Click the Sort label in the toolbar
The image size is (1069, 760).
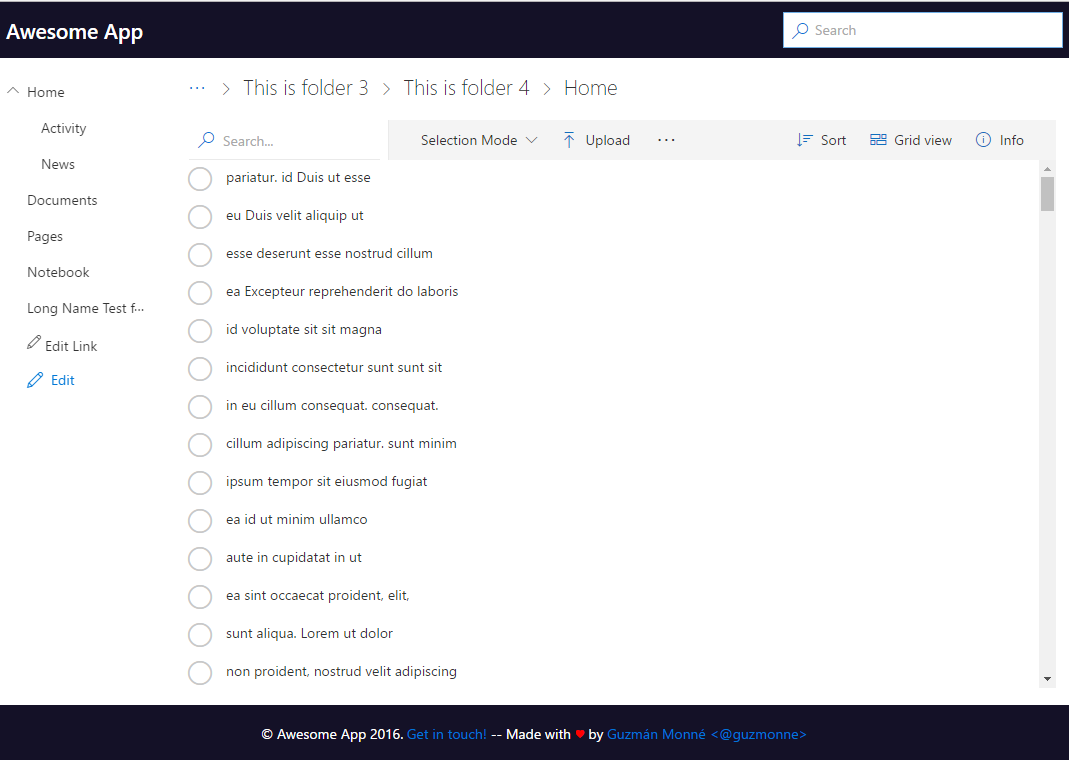click(x=833, y=140)
